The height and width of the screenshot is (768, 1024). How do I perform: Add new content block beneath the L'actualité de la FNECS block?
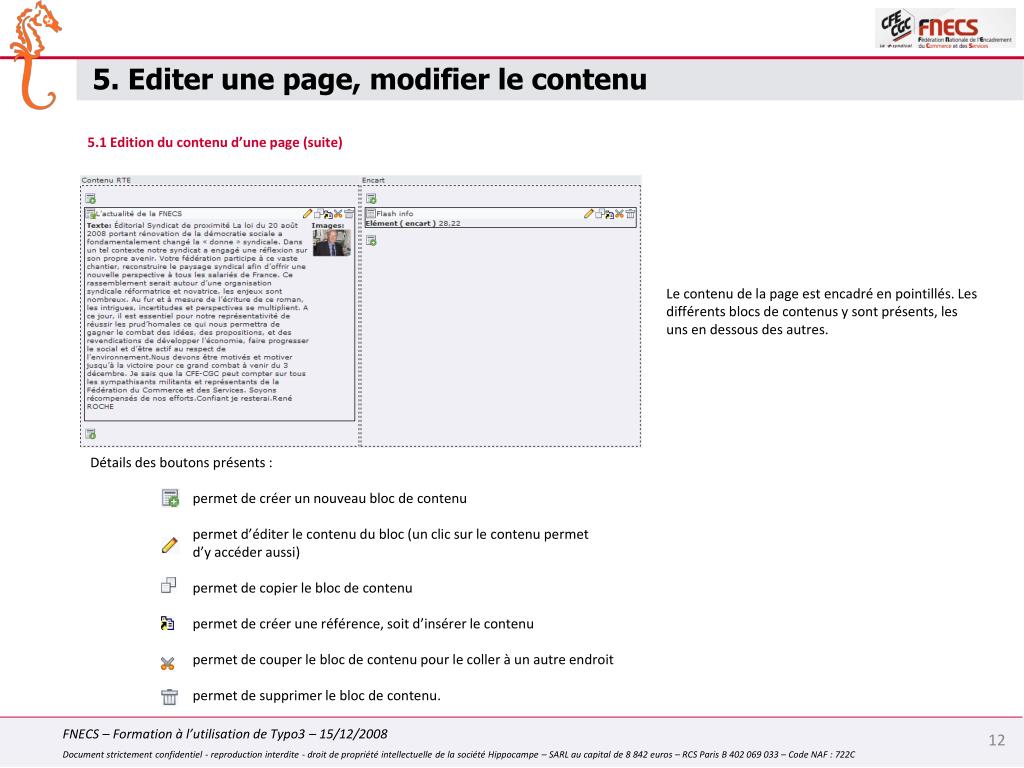click(91, 434)
